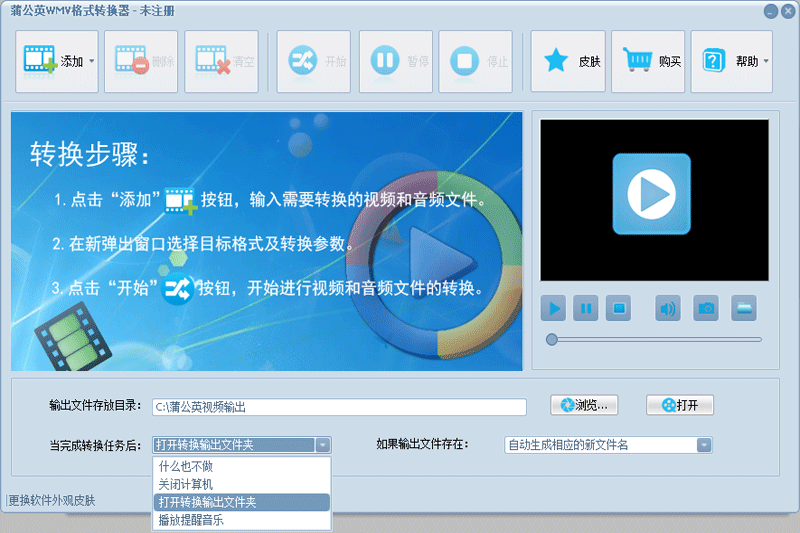
Task: Click the 转换步骤 banner image
Action: click(267, 241)
